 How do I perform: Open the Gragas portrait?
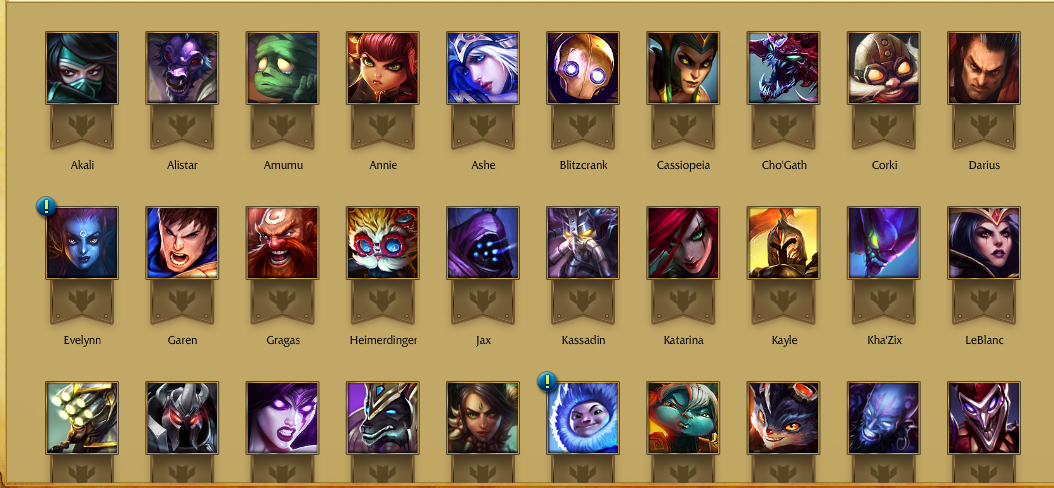(x=282, y=243)
